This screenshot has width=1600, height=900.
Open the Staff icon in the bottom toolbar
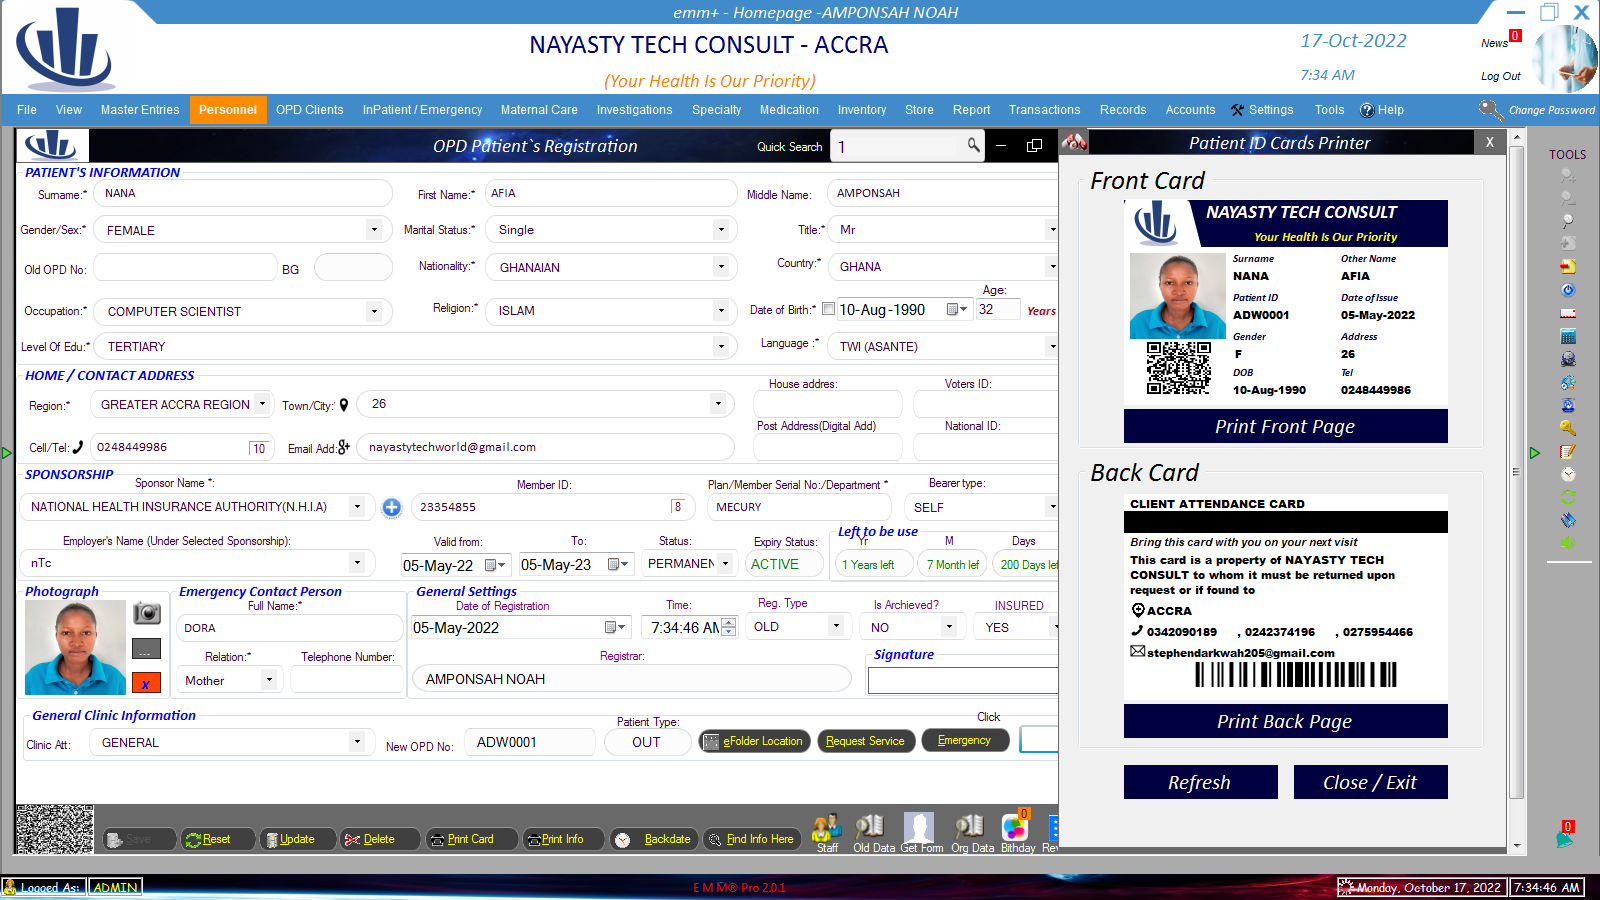point(827,833)
